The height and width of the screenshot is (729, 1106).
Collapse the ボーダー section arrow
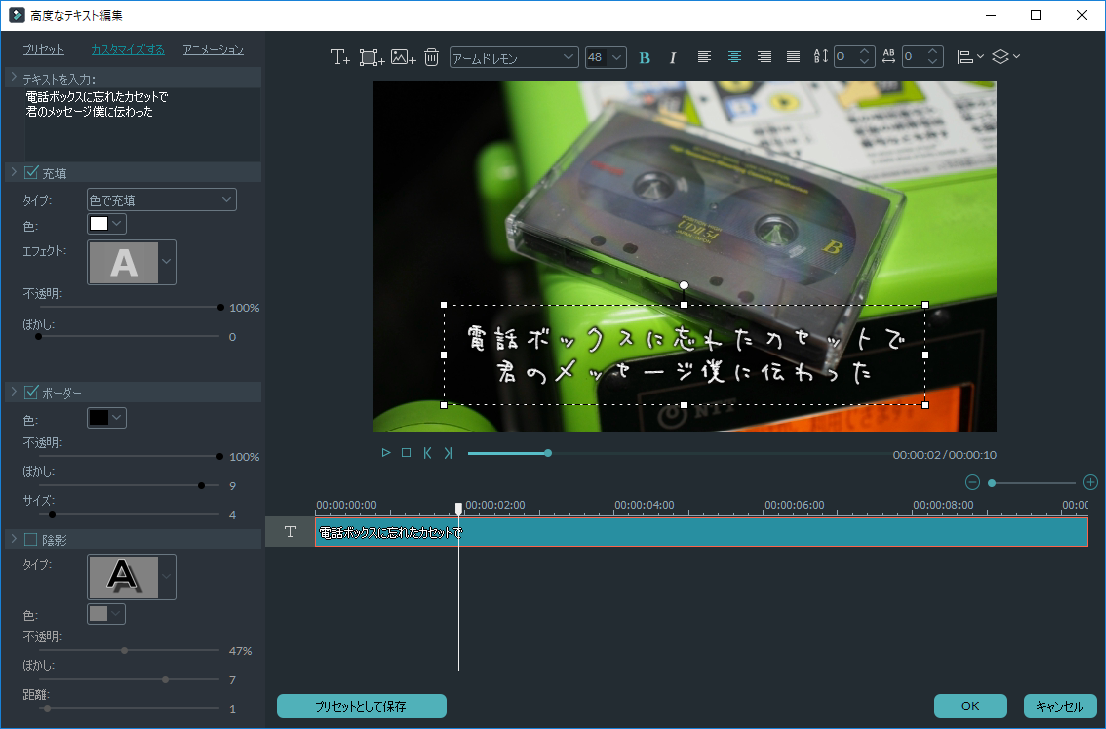click(13, 392)
